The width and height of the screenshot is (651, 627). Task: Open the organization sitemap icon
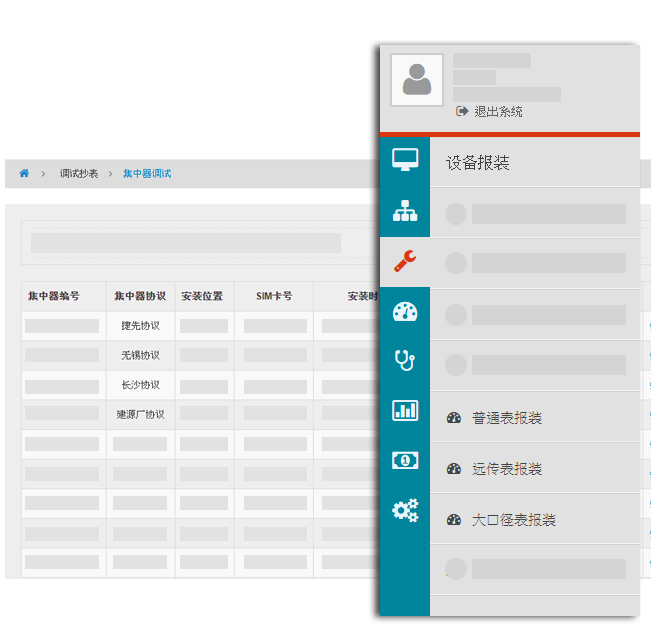(x=405, y=211)
